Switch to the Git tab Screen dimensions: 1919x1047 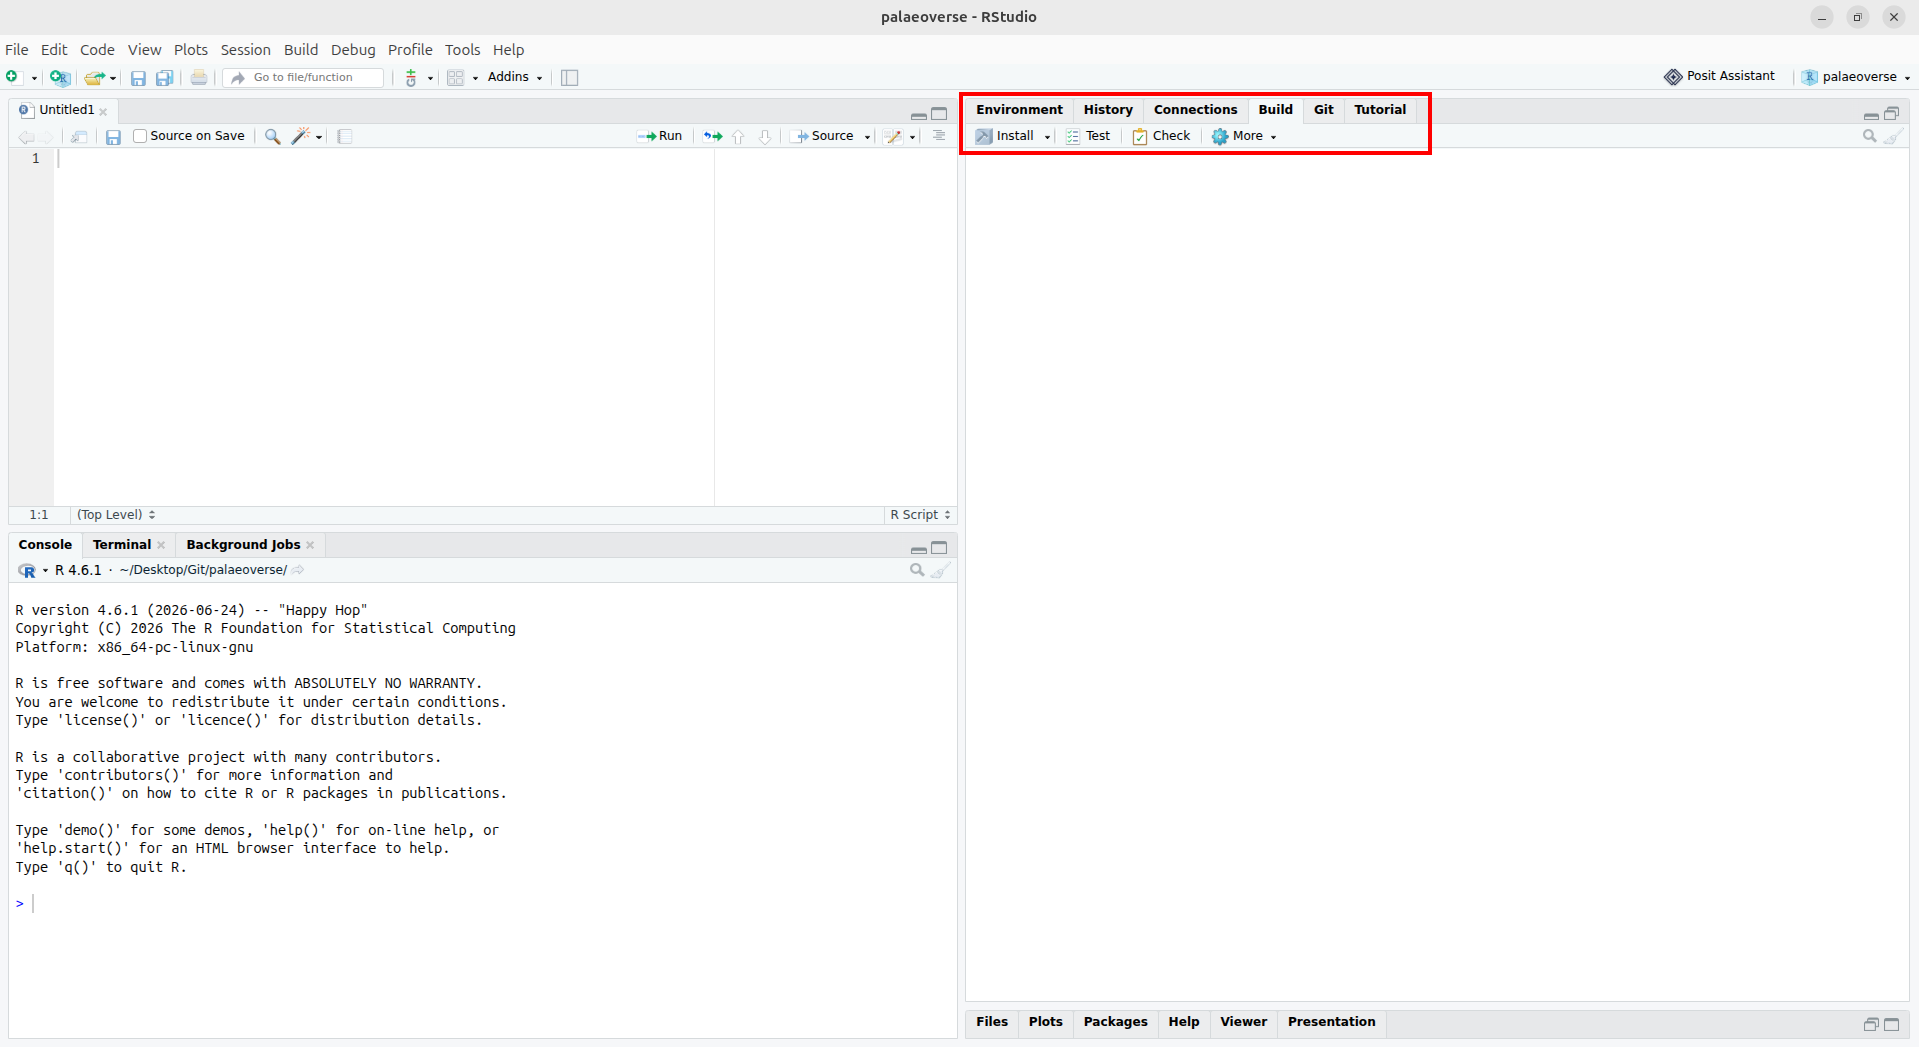pos(1323,110)
